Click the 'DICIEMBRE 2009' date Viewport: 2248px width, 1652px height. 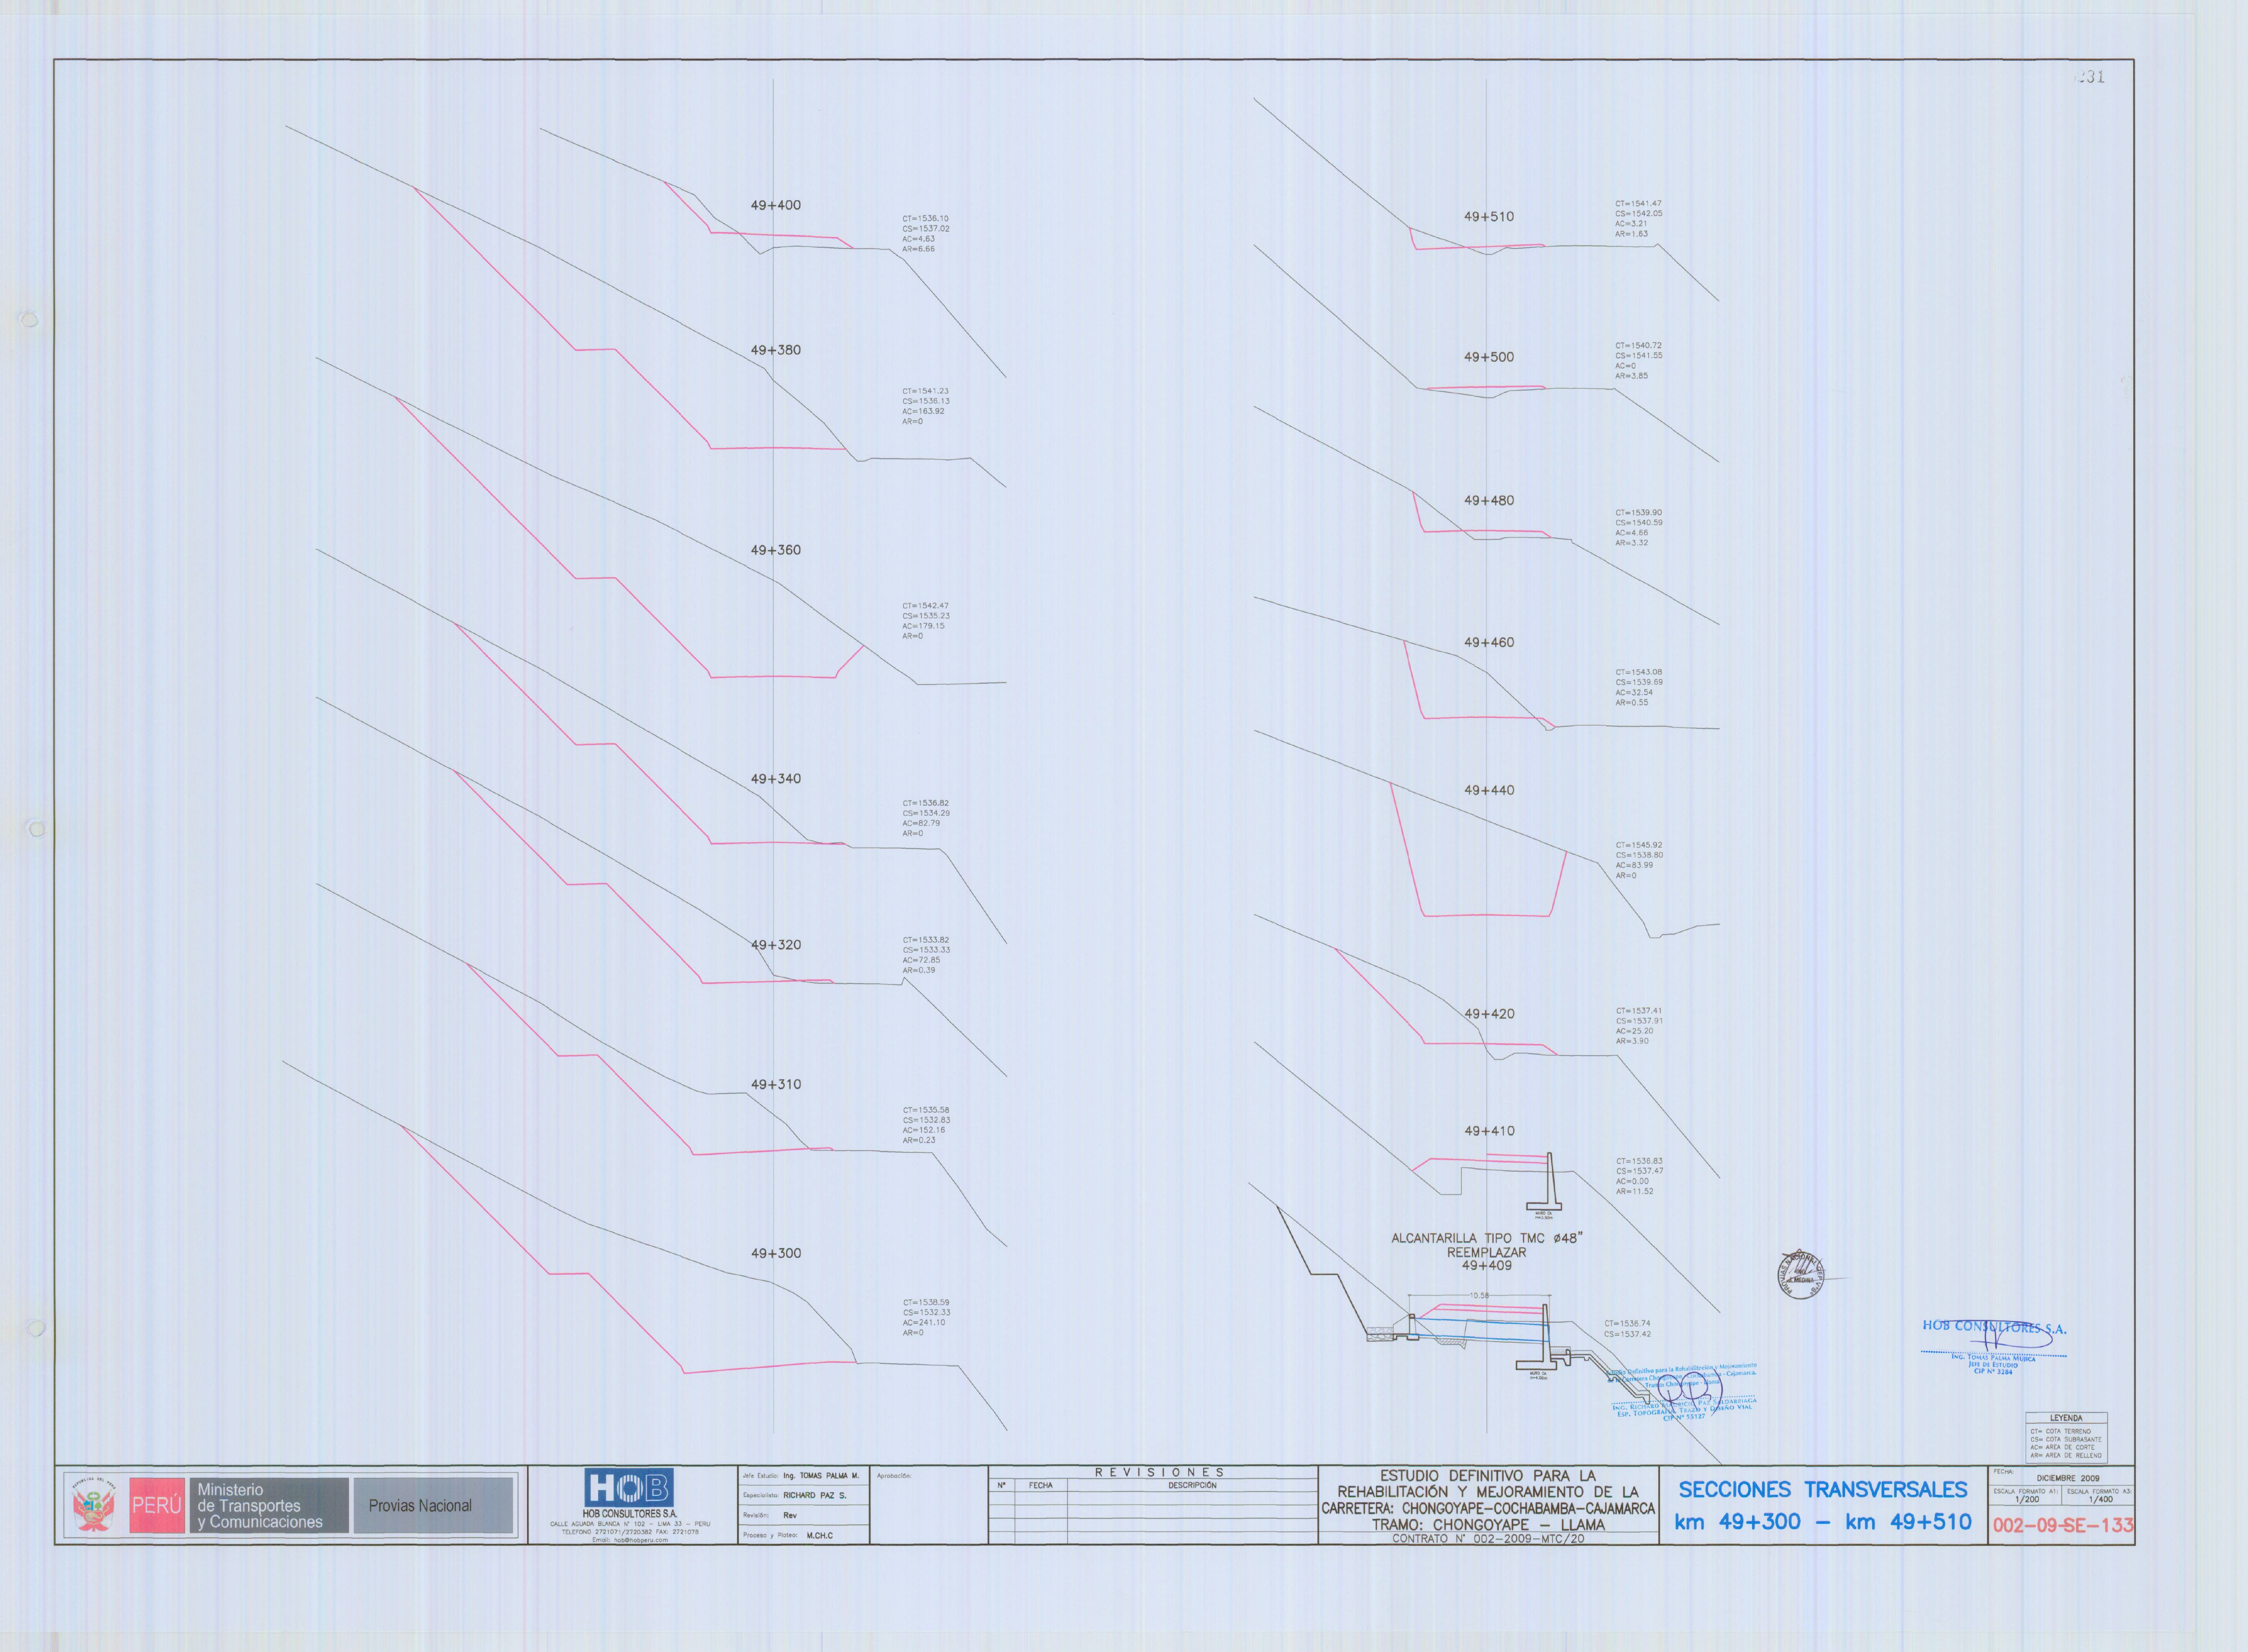[2068, 1478]
